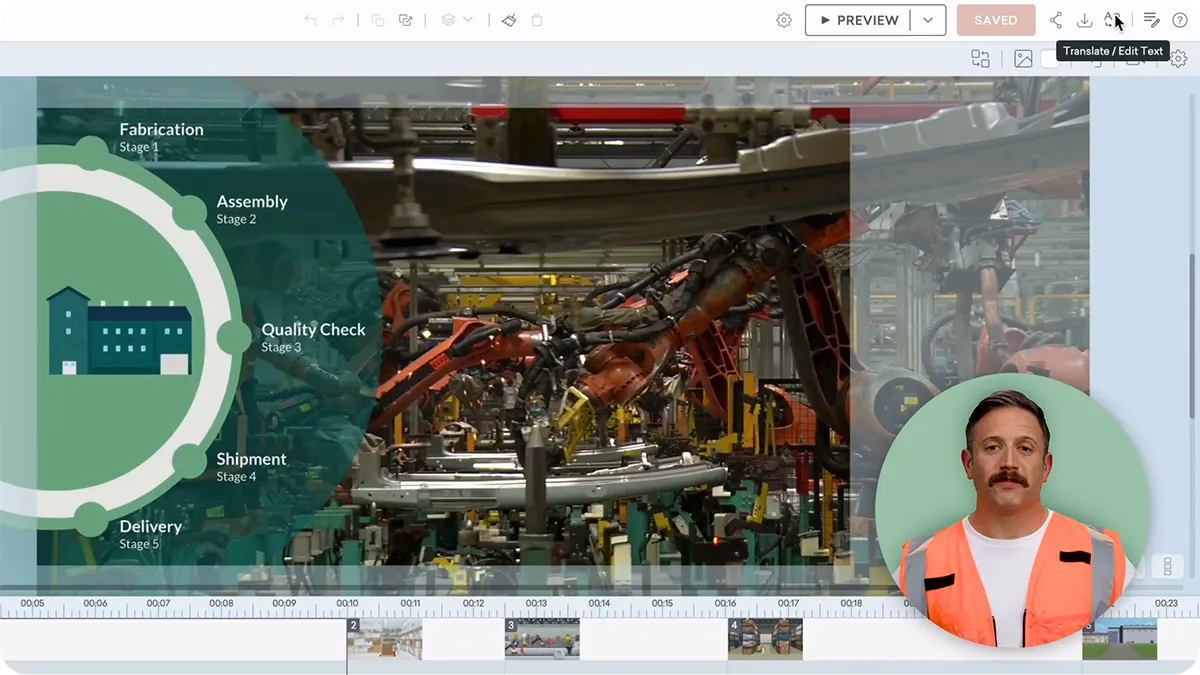Open the help question mark icon
The height and width of the screenshot is (675, 1200).
pos(1180,20)
